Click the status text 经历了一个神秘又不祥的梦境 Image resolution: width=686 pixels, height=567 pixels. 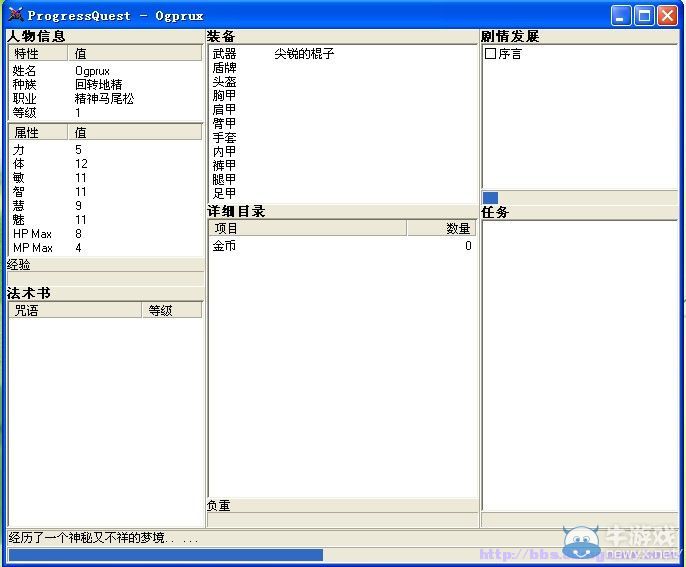(103, 537)
